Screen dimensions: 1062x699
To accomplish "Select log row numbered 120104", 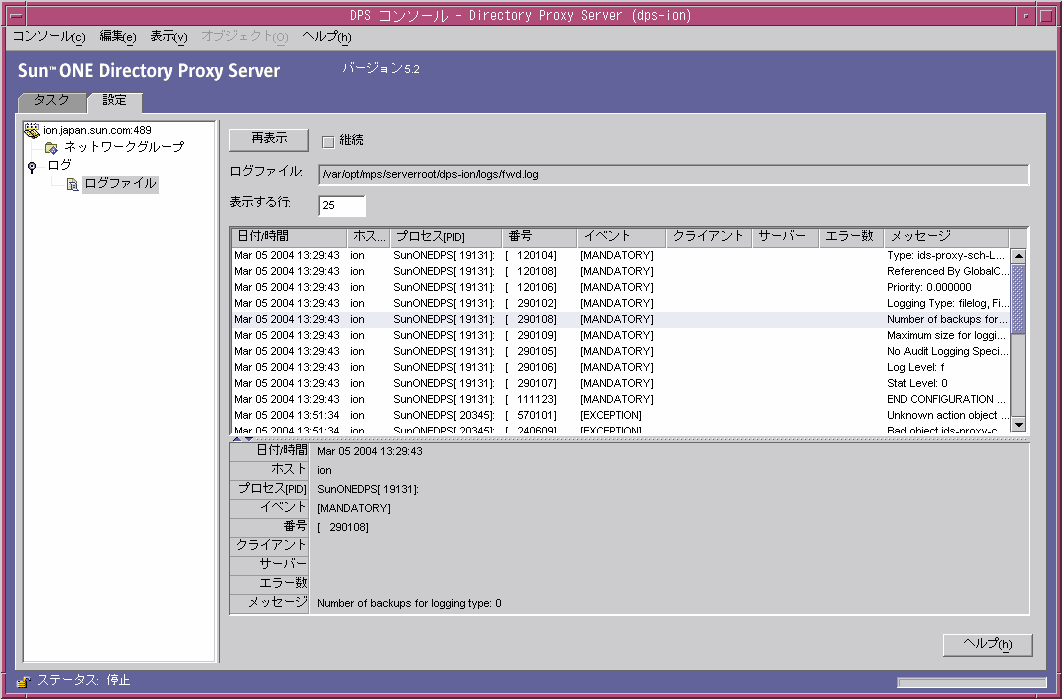I will [620, 255].
